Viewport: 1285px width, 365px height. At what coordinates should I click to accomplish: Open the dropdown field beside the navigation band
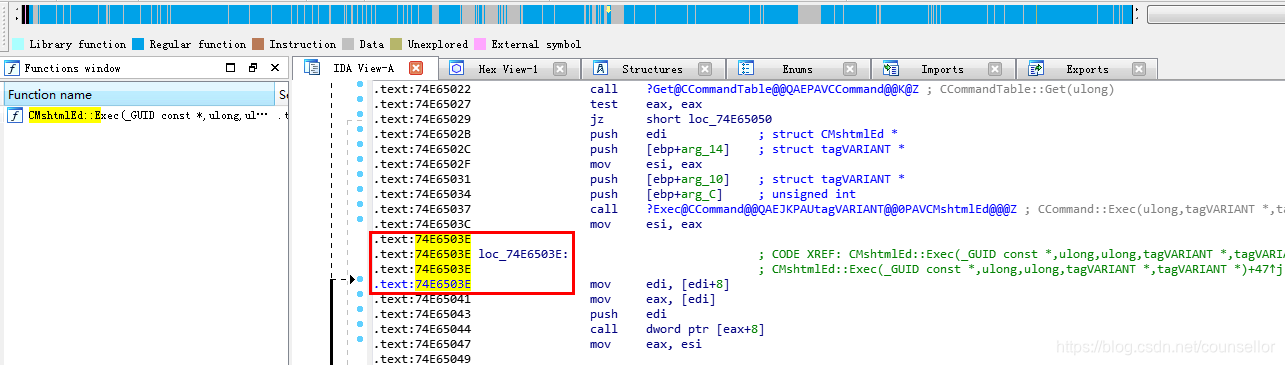(x=1215, y=15)
